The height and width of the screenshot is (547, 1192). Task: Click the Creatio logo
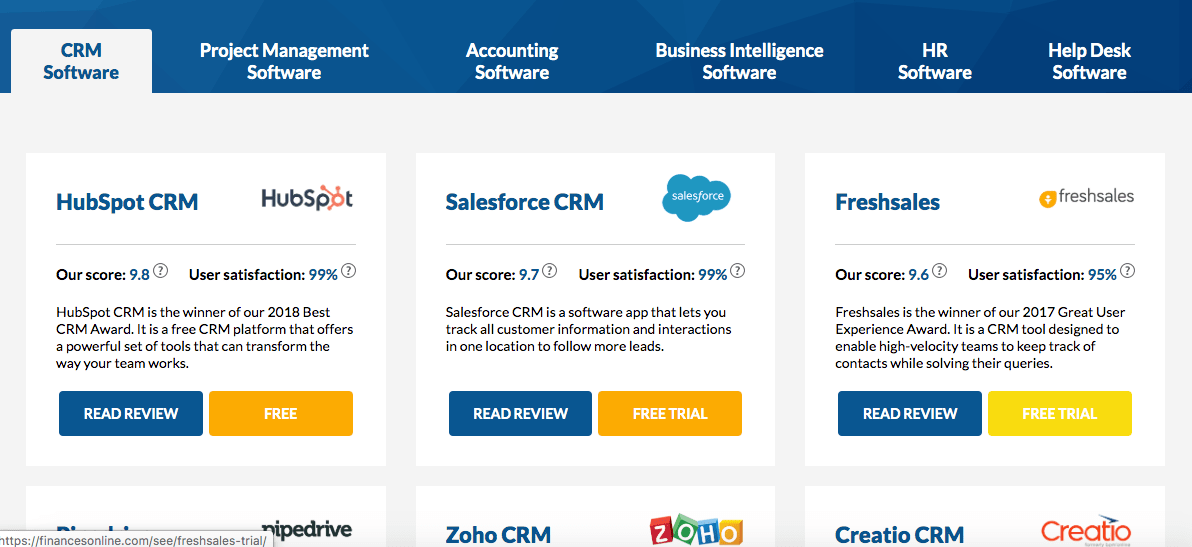click(x=1085, y=532)
